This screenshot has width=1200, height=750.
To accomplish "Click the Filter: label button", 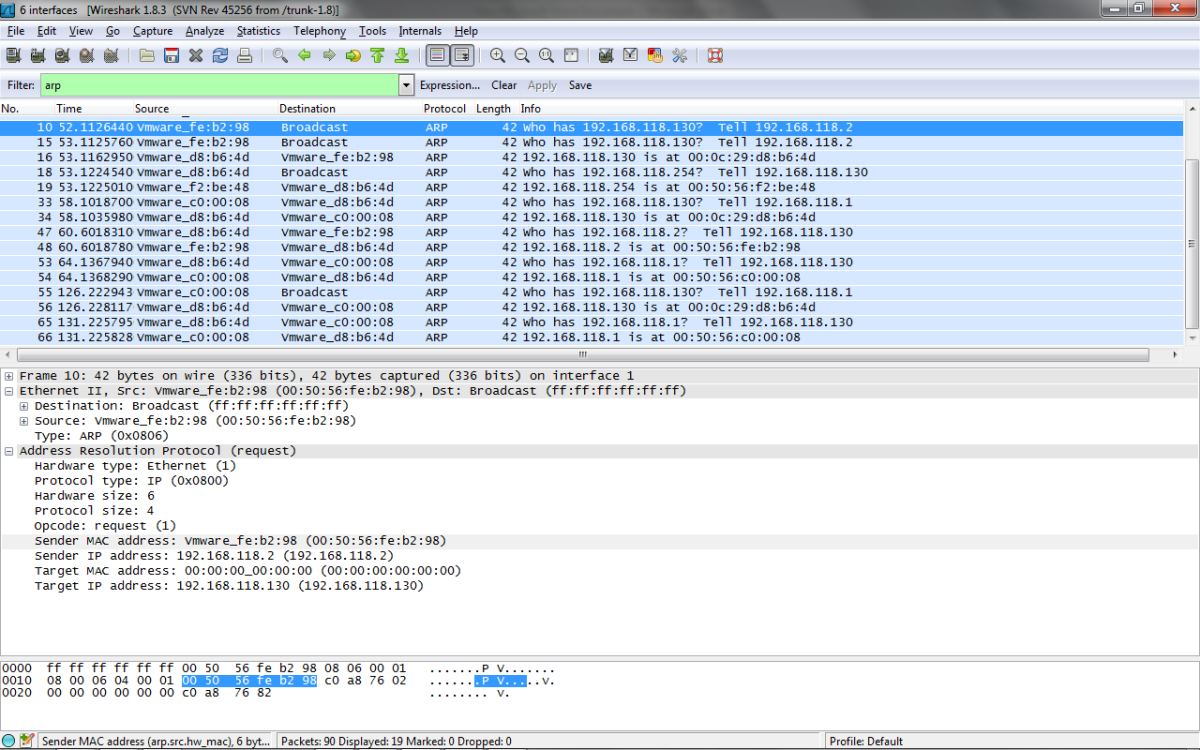I will point(21,86).
